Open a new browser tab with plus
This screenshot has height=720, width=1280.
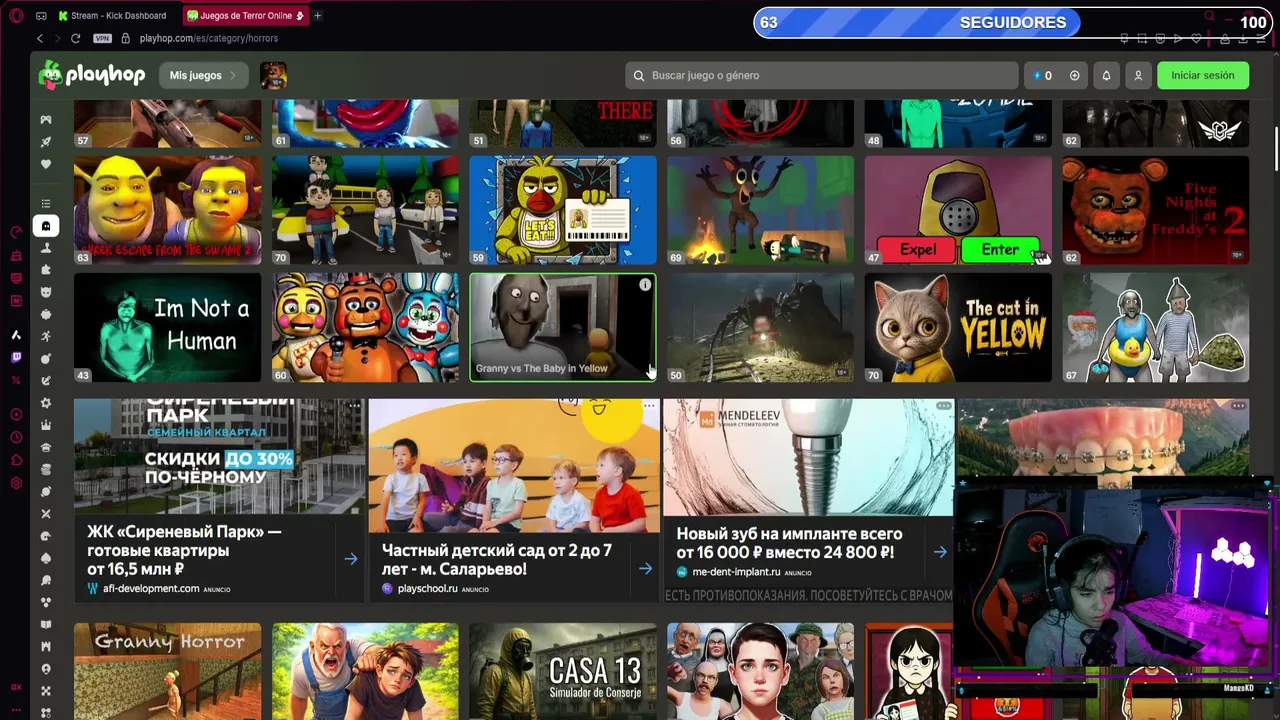[317, 16]
